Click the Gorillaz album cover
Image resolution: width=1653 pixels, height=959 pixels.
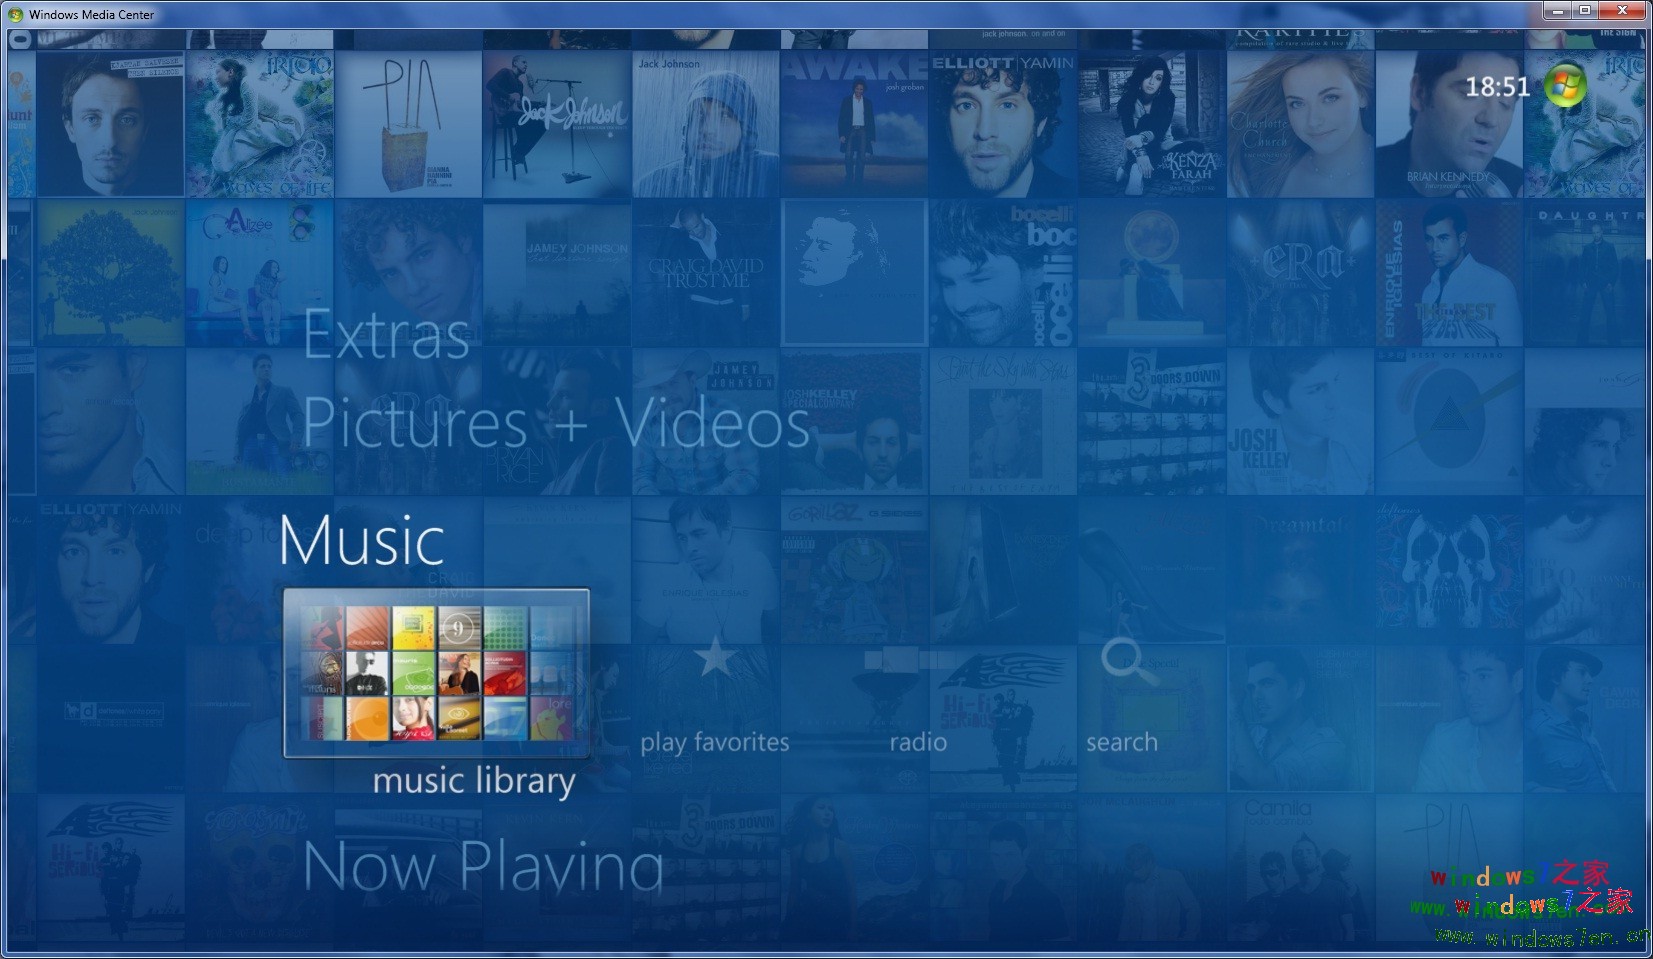pos(854,570)
